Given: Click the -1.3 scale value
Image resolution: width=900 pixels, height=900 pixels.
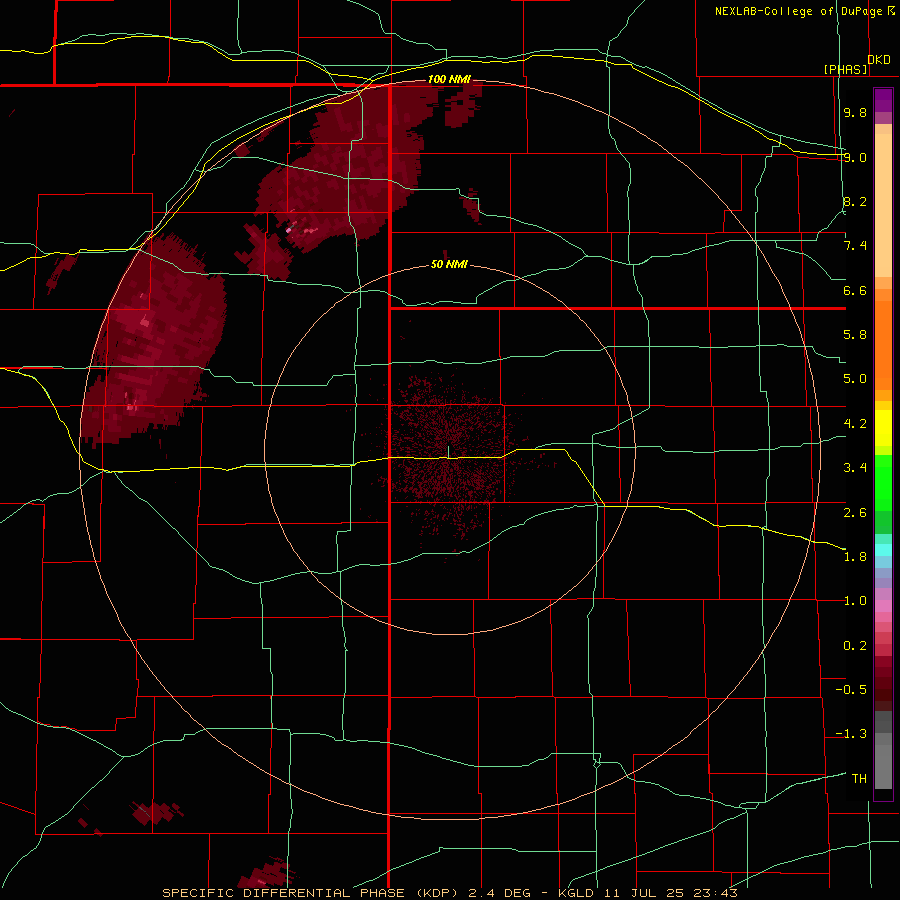Looking at the screenshot, I should 851,734.
